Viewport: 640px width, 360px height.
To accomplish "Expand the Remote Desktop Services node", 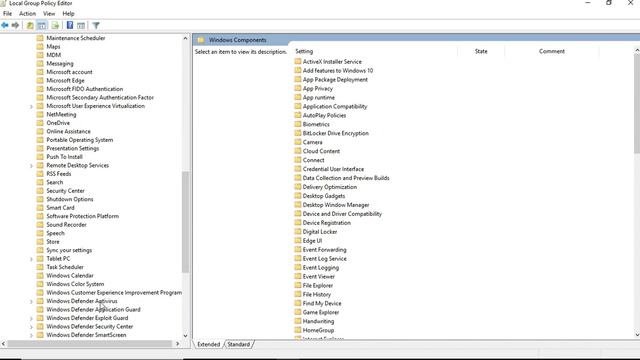I will [31, 166].
